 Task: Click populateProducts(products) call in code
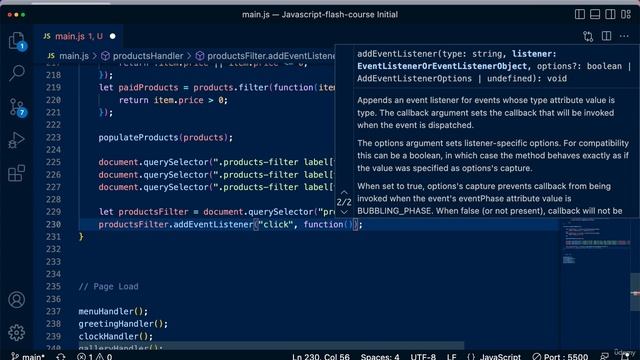165,138
